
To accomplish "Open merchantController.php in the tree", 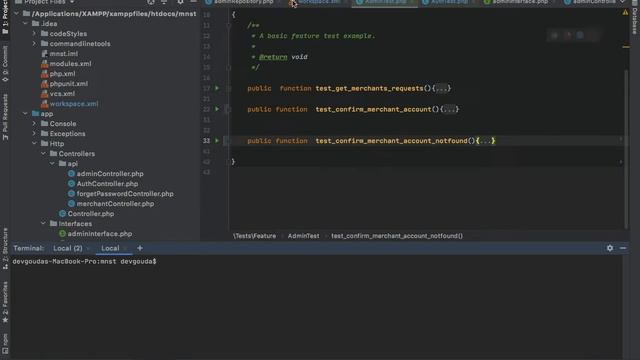I will point(115,204).
